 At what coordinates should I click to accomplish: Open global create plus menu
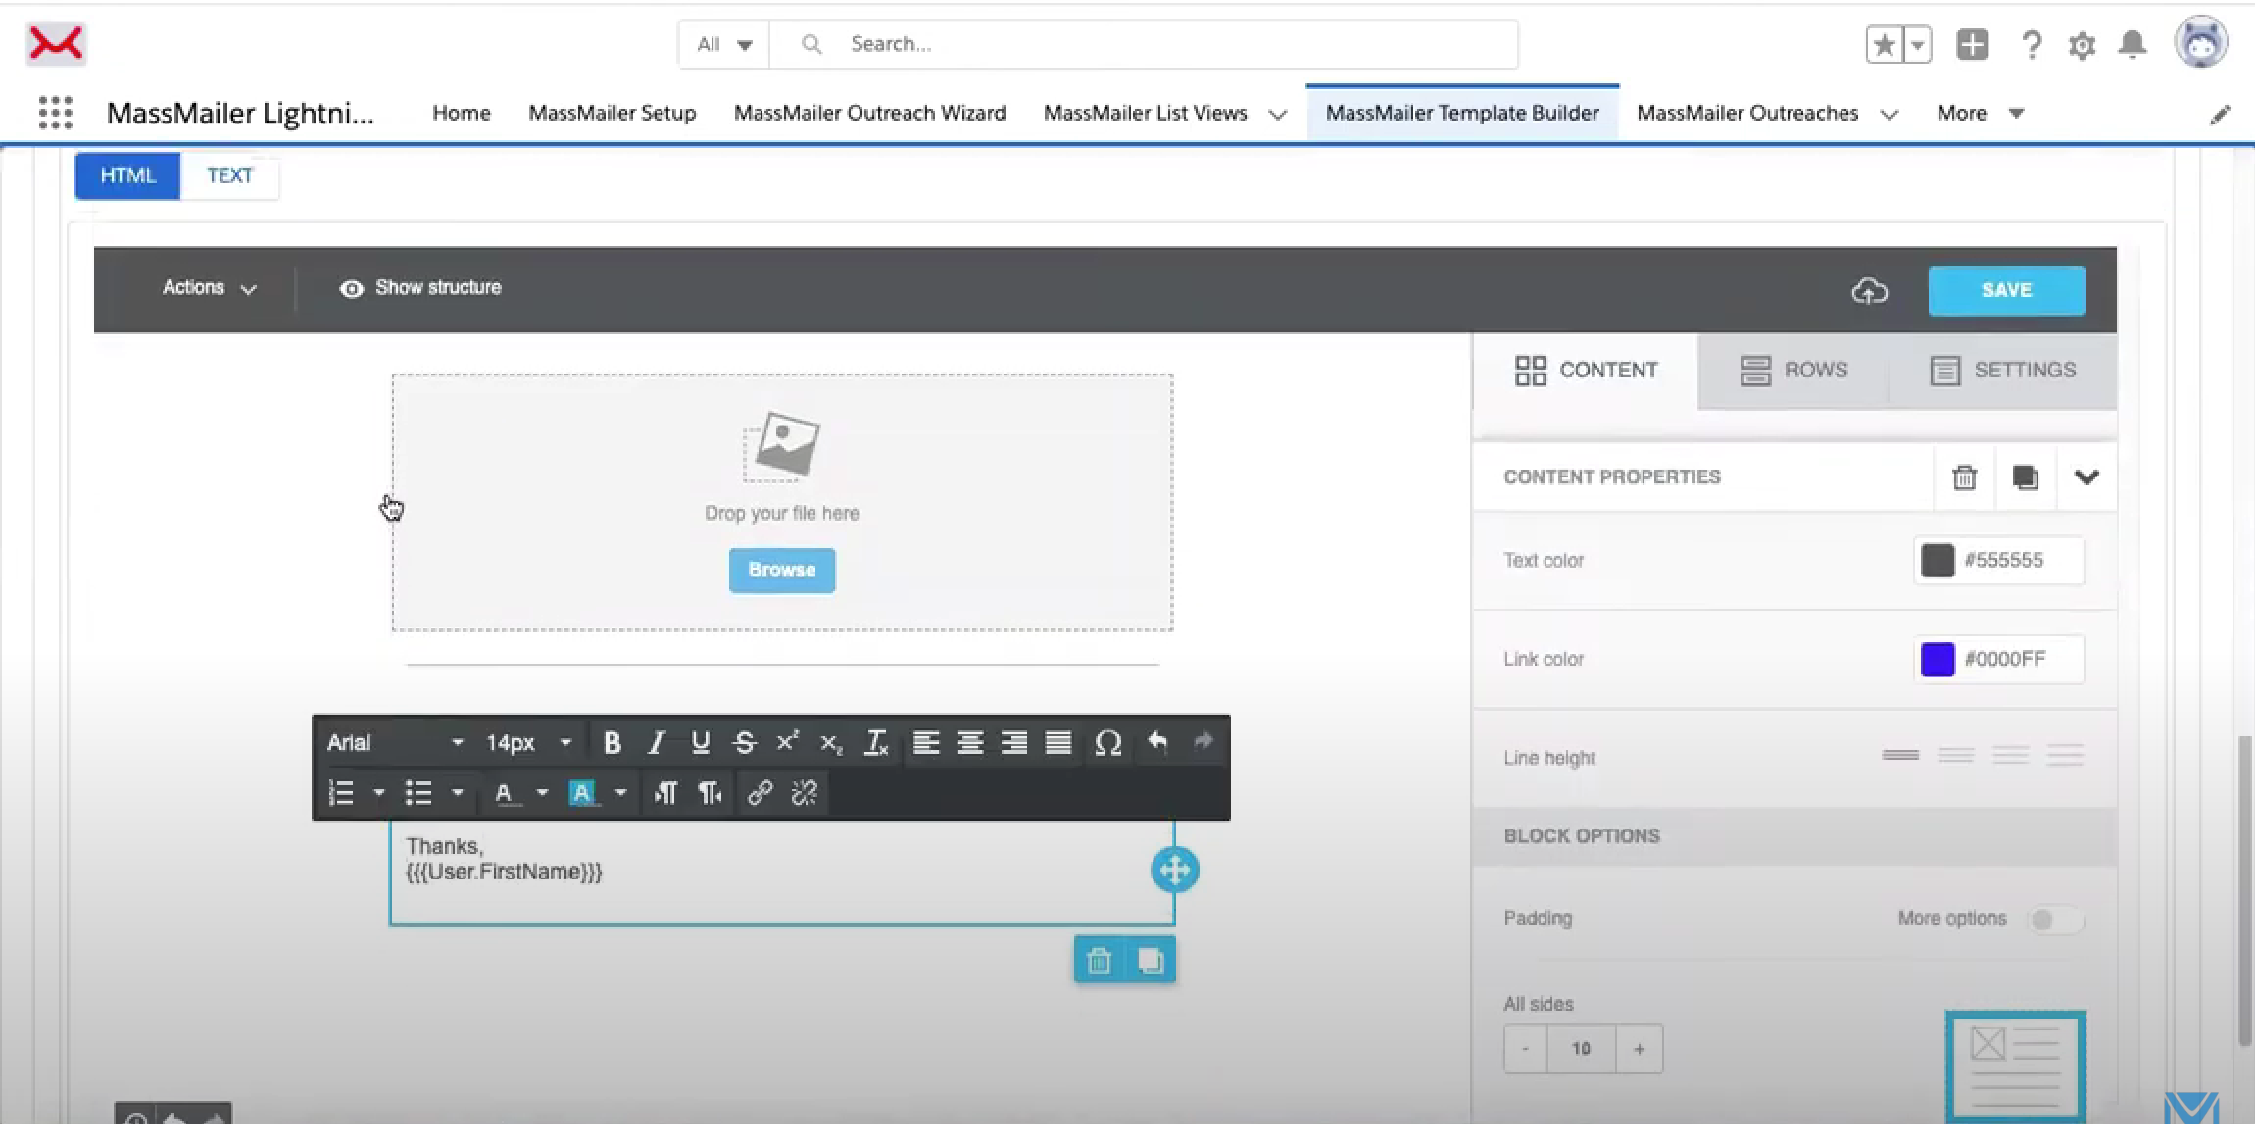(x=1972, y=45)
